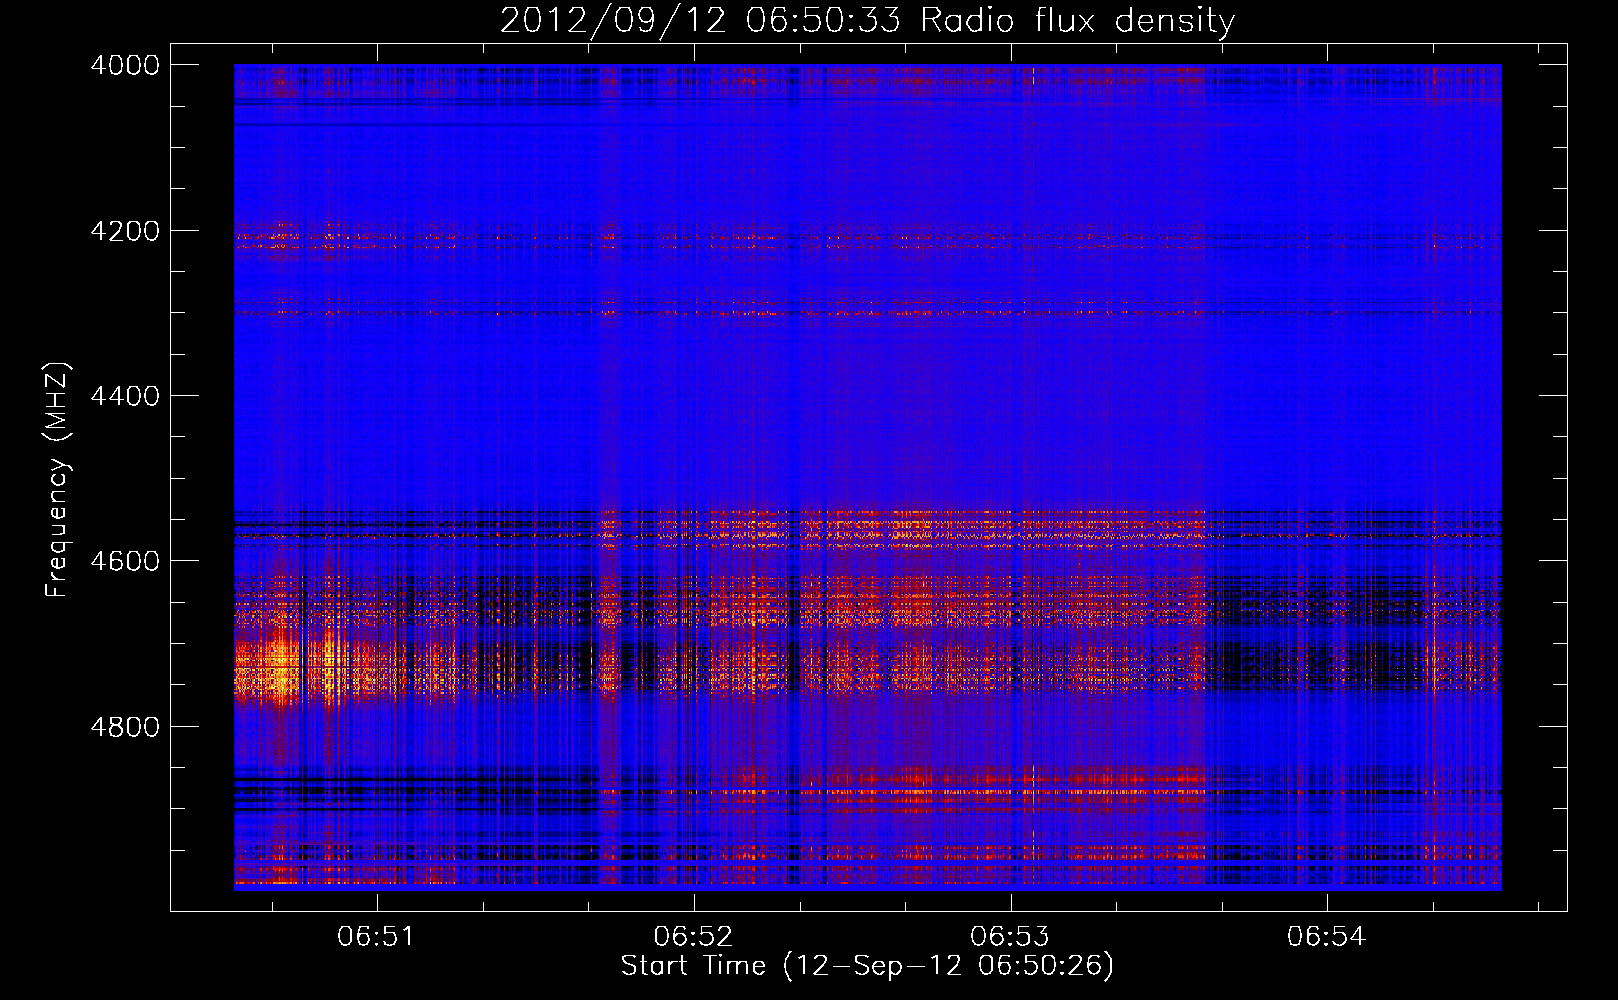
Task: Click the 06:51 time tick label
Action: coord(376,937)
